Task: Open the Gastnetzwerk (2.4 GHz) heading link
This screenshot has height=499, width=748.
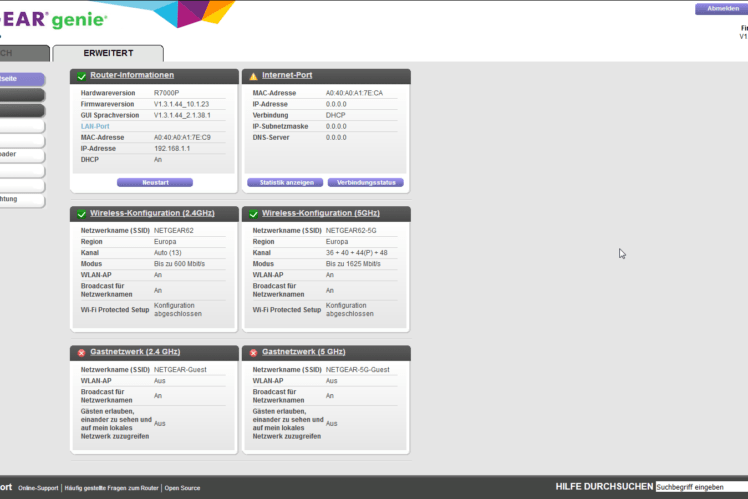Action: click(135, 352)
